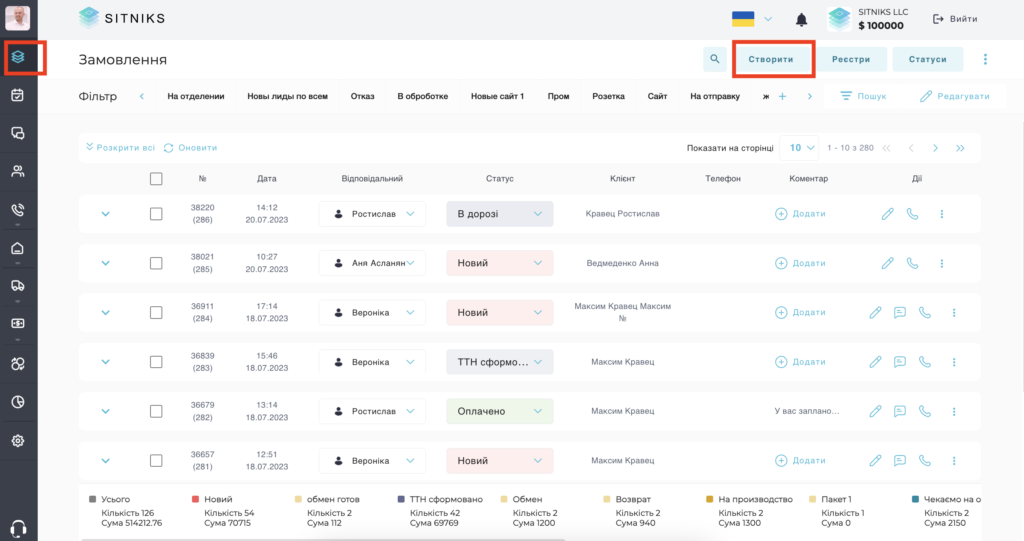Tick the checkbox for order 38220

(156, 214)
